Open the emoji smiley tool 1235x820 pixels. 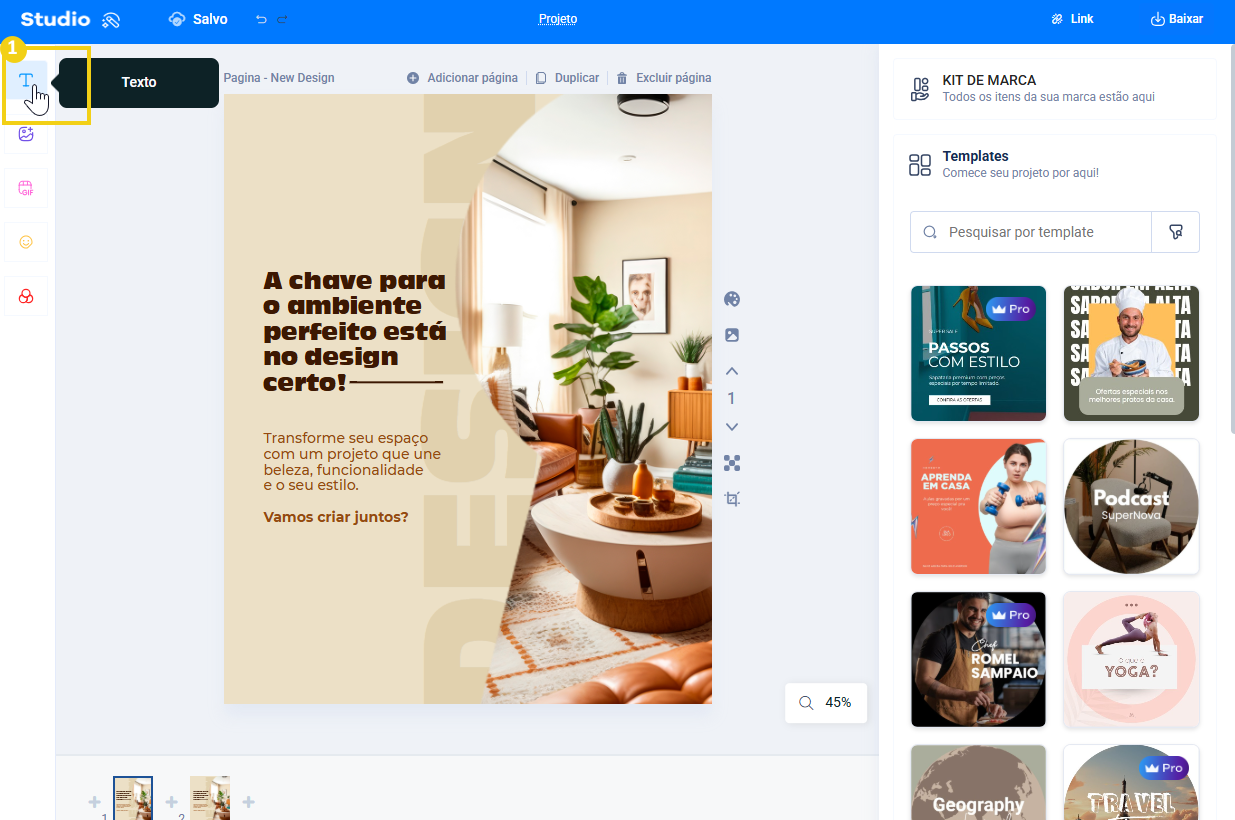(x=26, y=242)
